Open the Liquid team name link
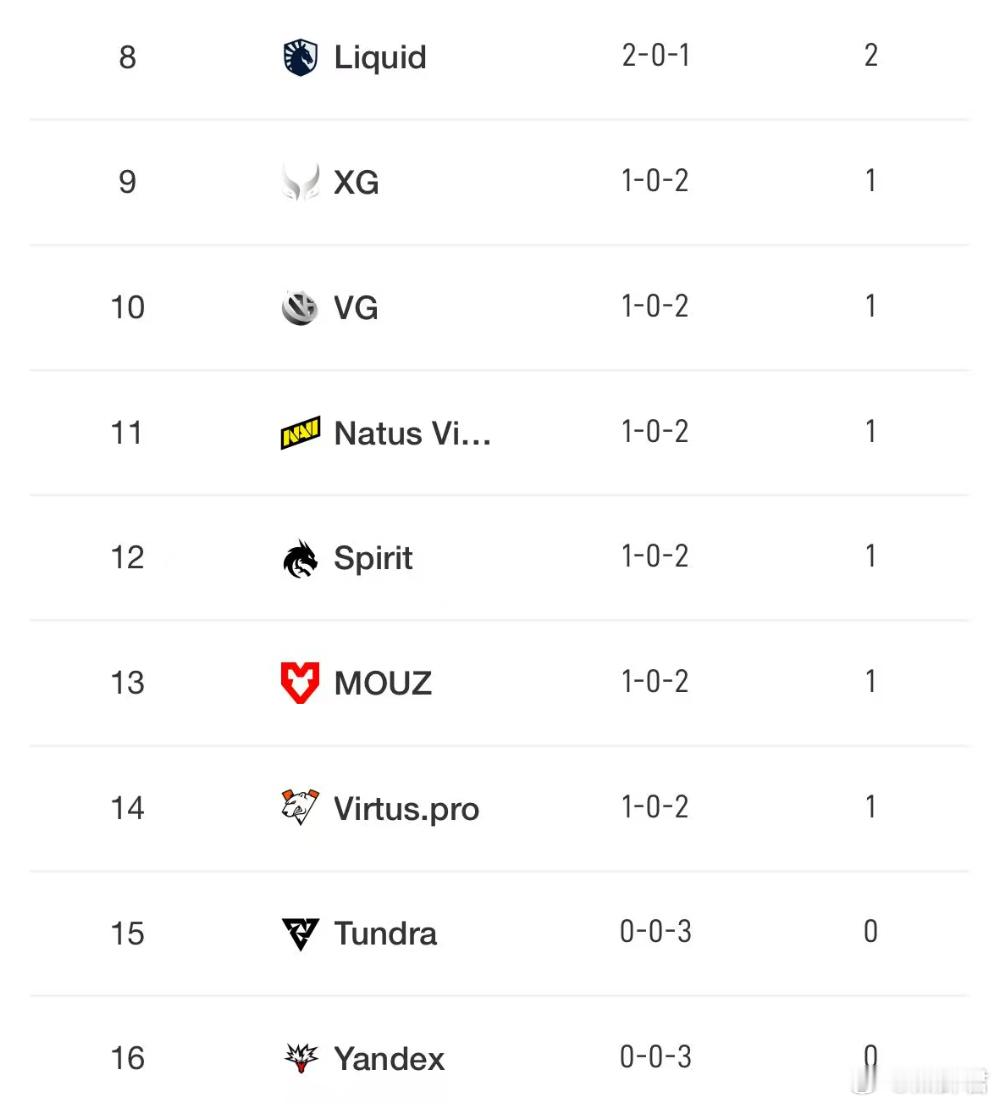Image resolution: width=998 pixels, height=1104 pixels. pyautogui.click(x=380, y=58)
